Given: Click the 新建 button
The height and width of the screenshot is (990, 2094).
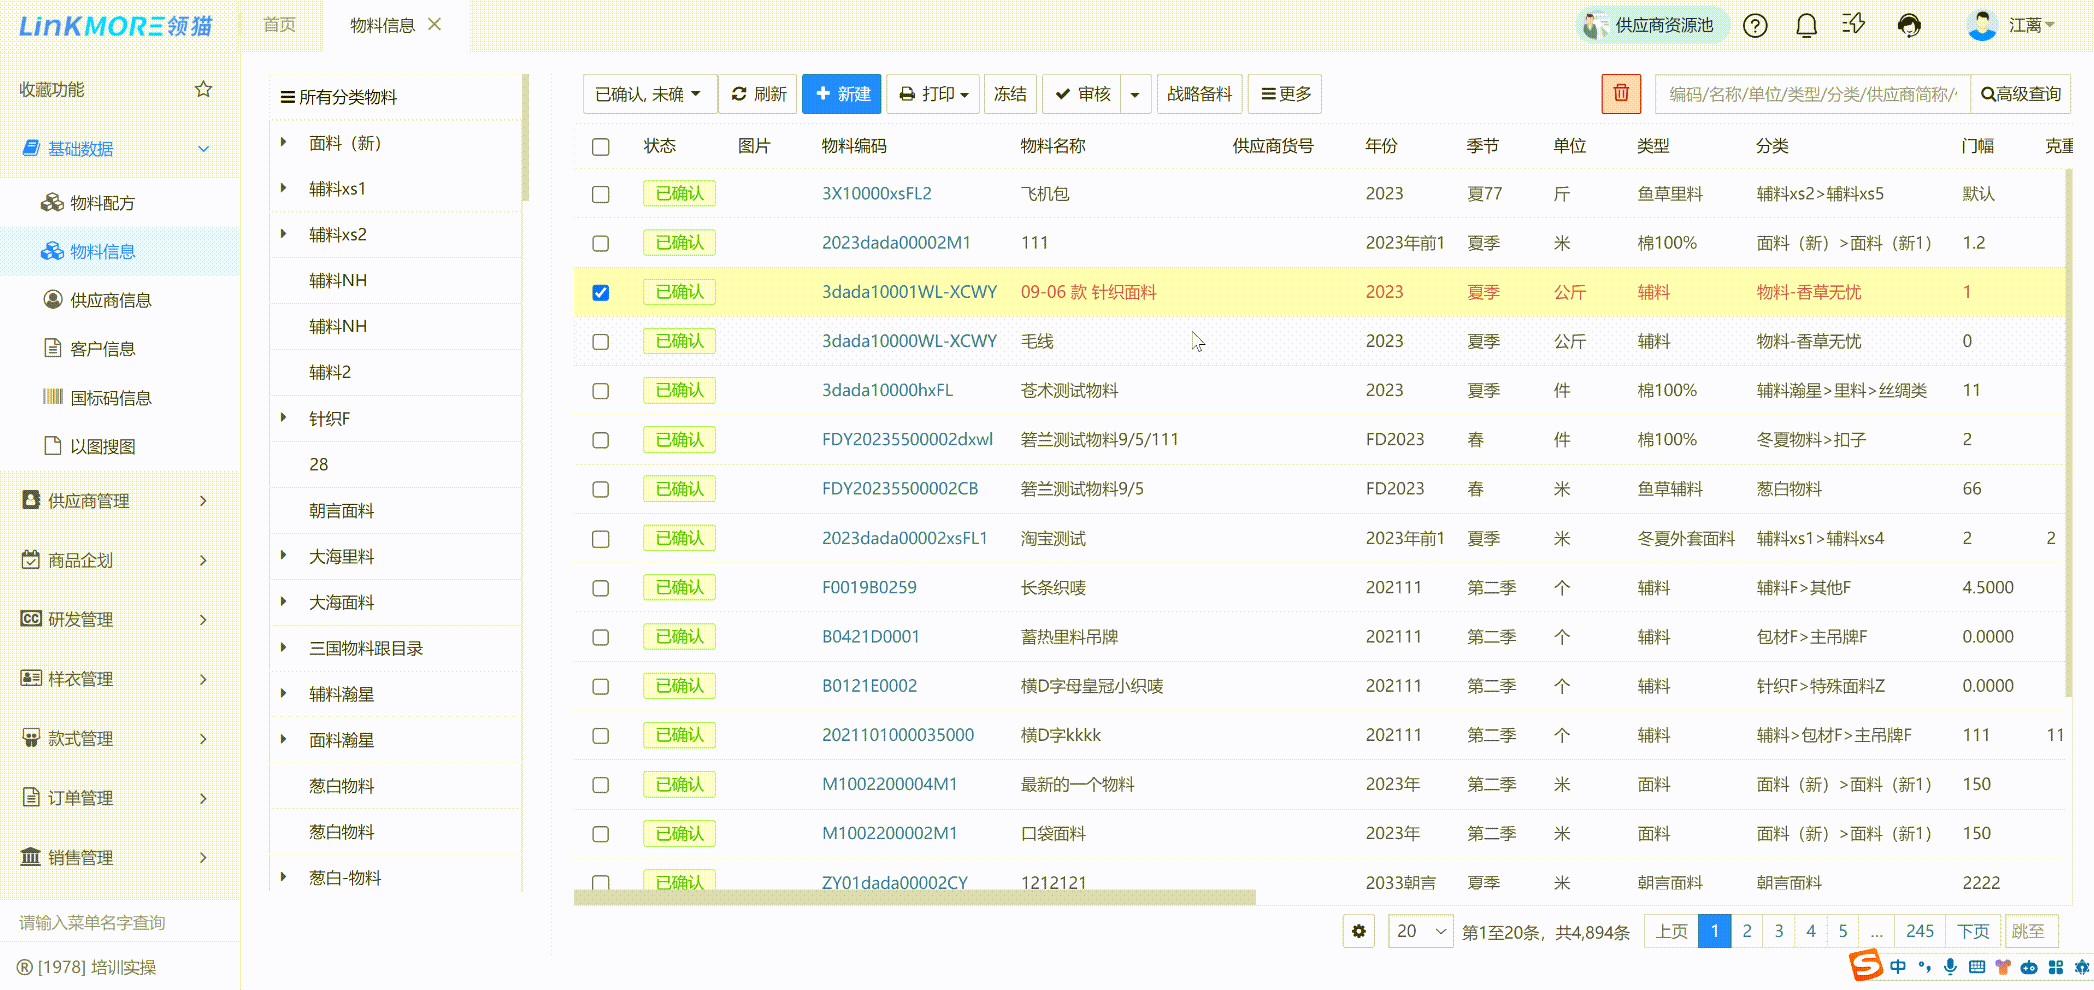Looking at the screenshot, I should (x=841, y=94).
